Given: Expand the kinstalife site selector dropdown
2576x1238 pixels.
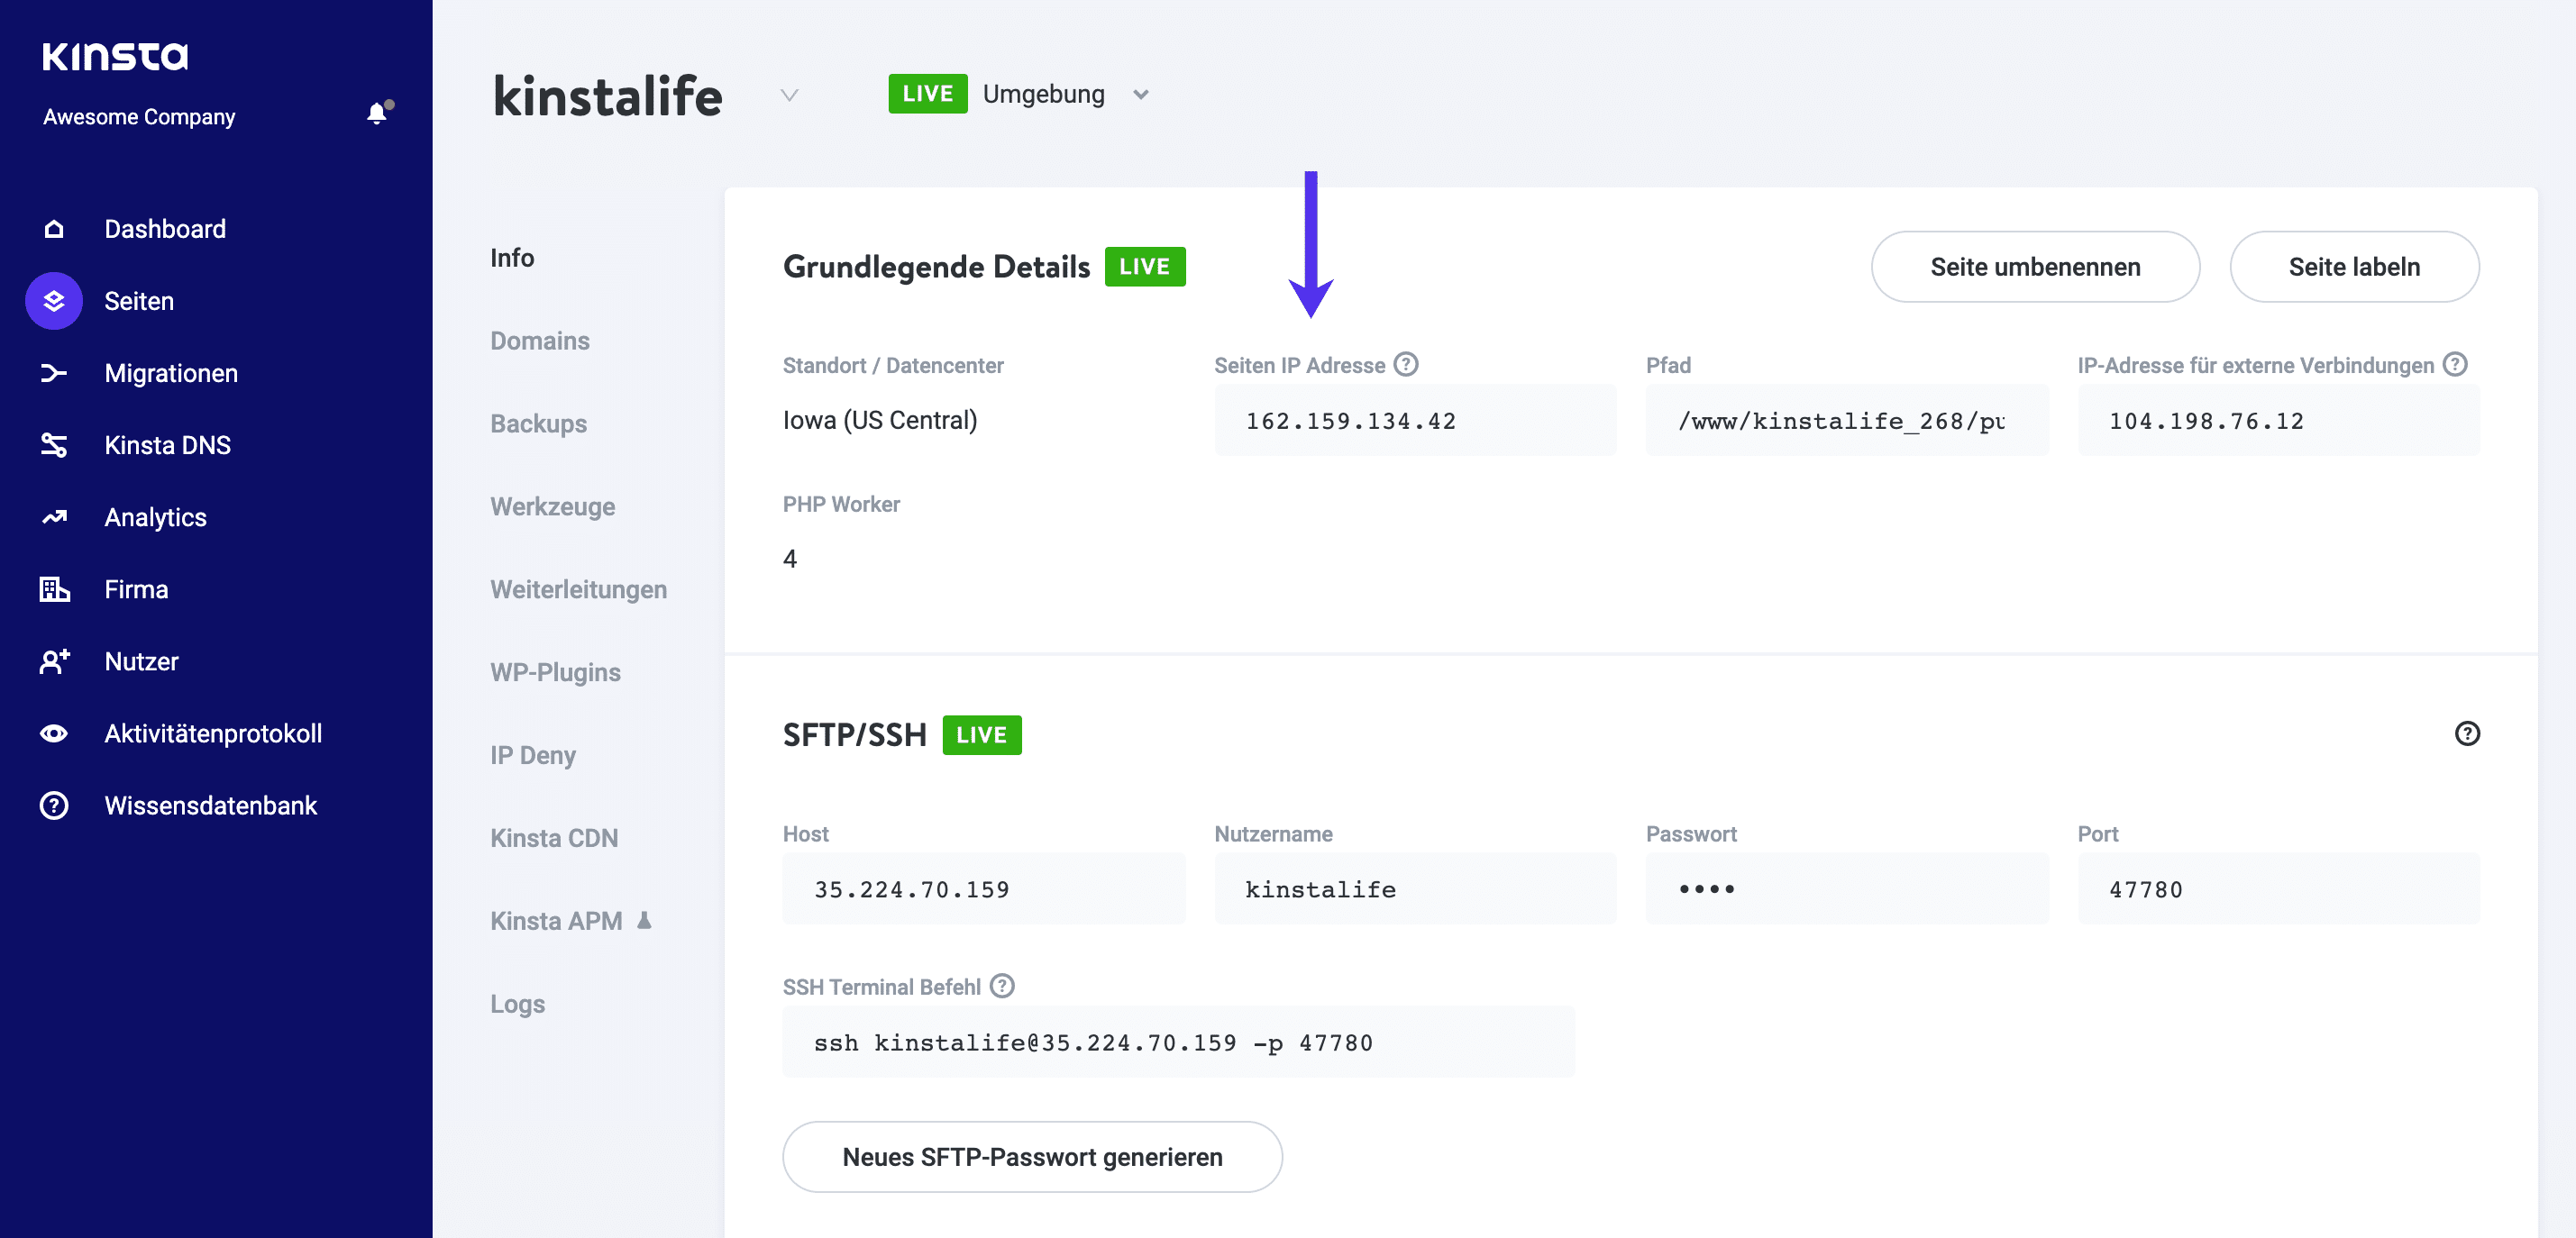Looking at the screenshot, I should point(789,95).
